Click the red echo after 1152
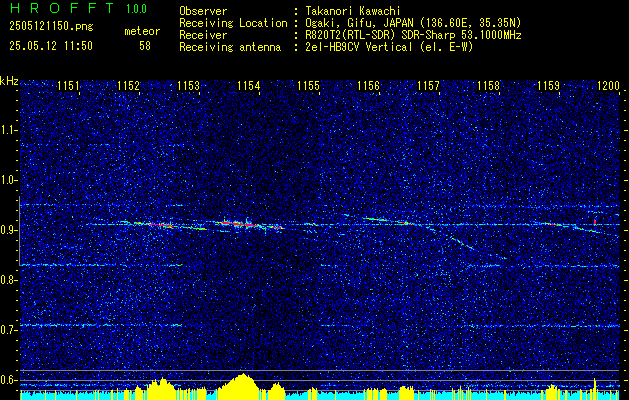Viewport: 629px width, 400px height. pos(154,225)
